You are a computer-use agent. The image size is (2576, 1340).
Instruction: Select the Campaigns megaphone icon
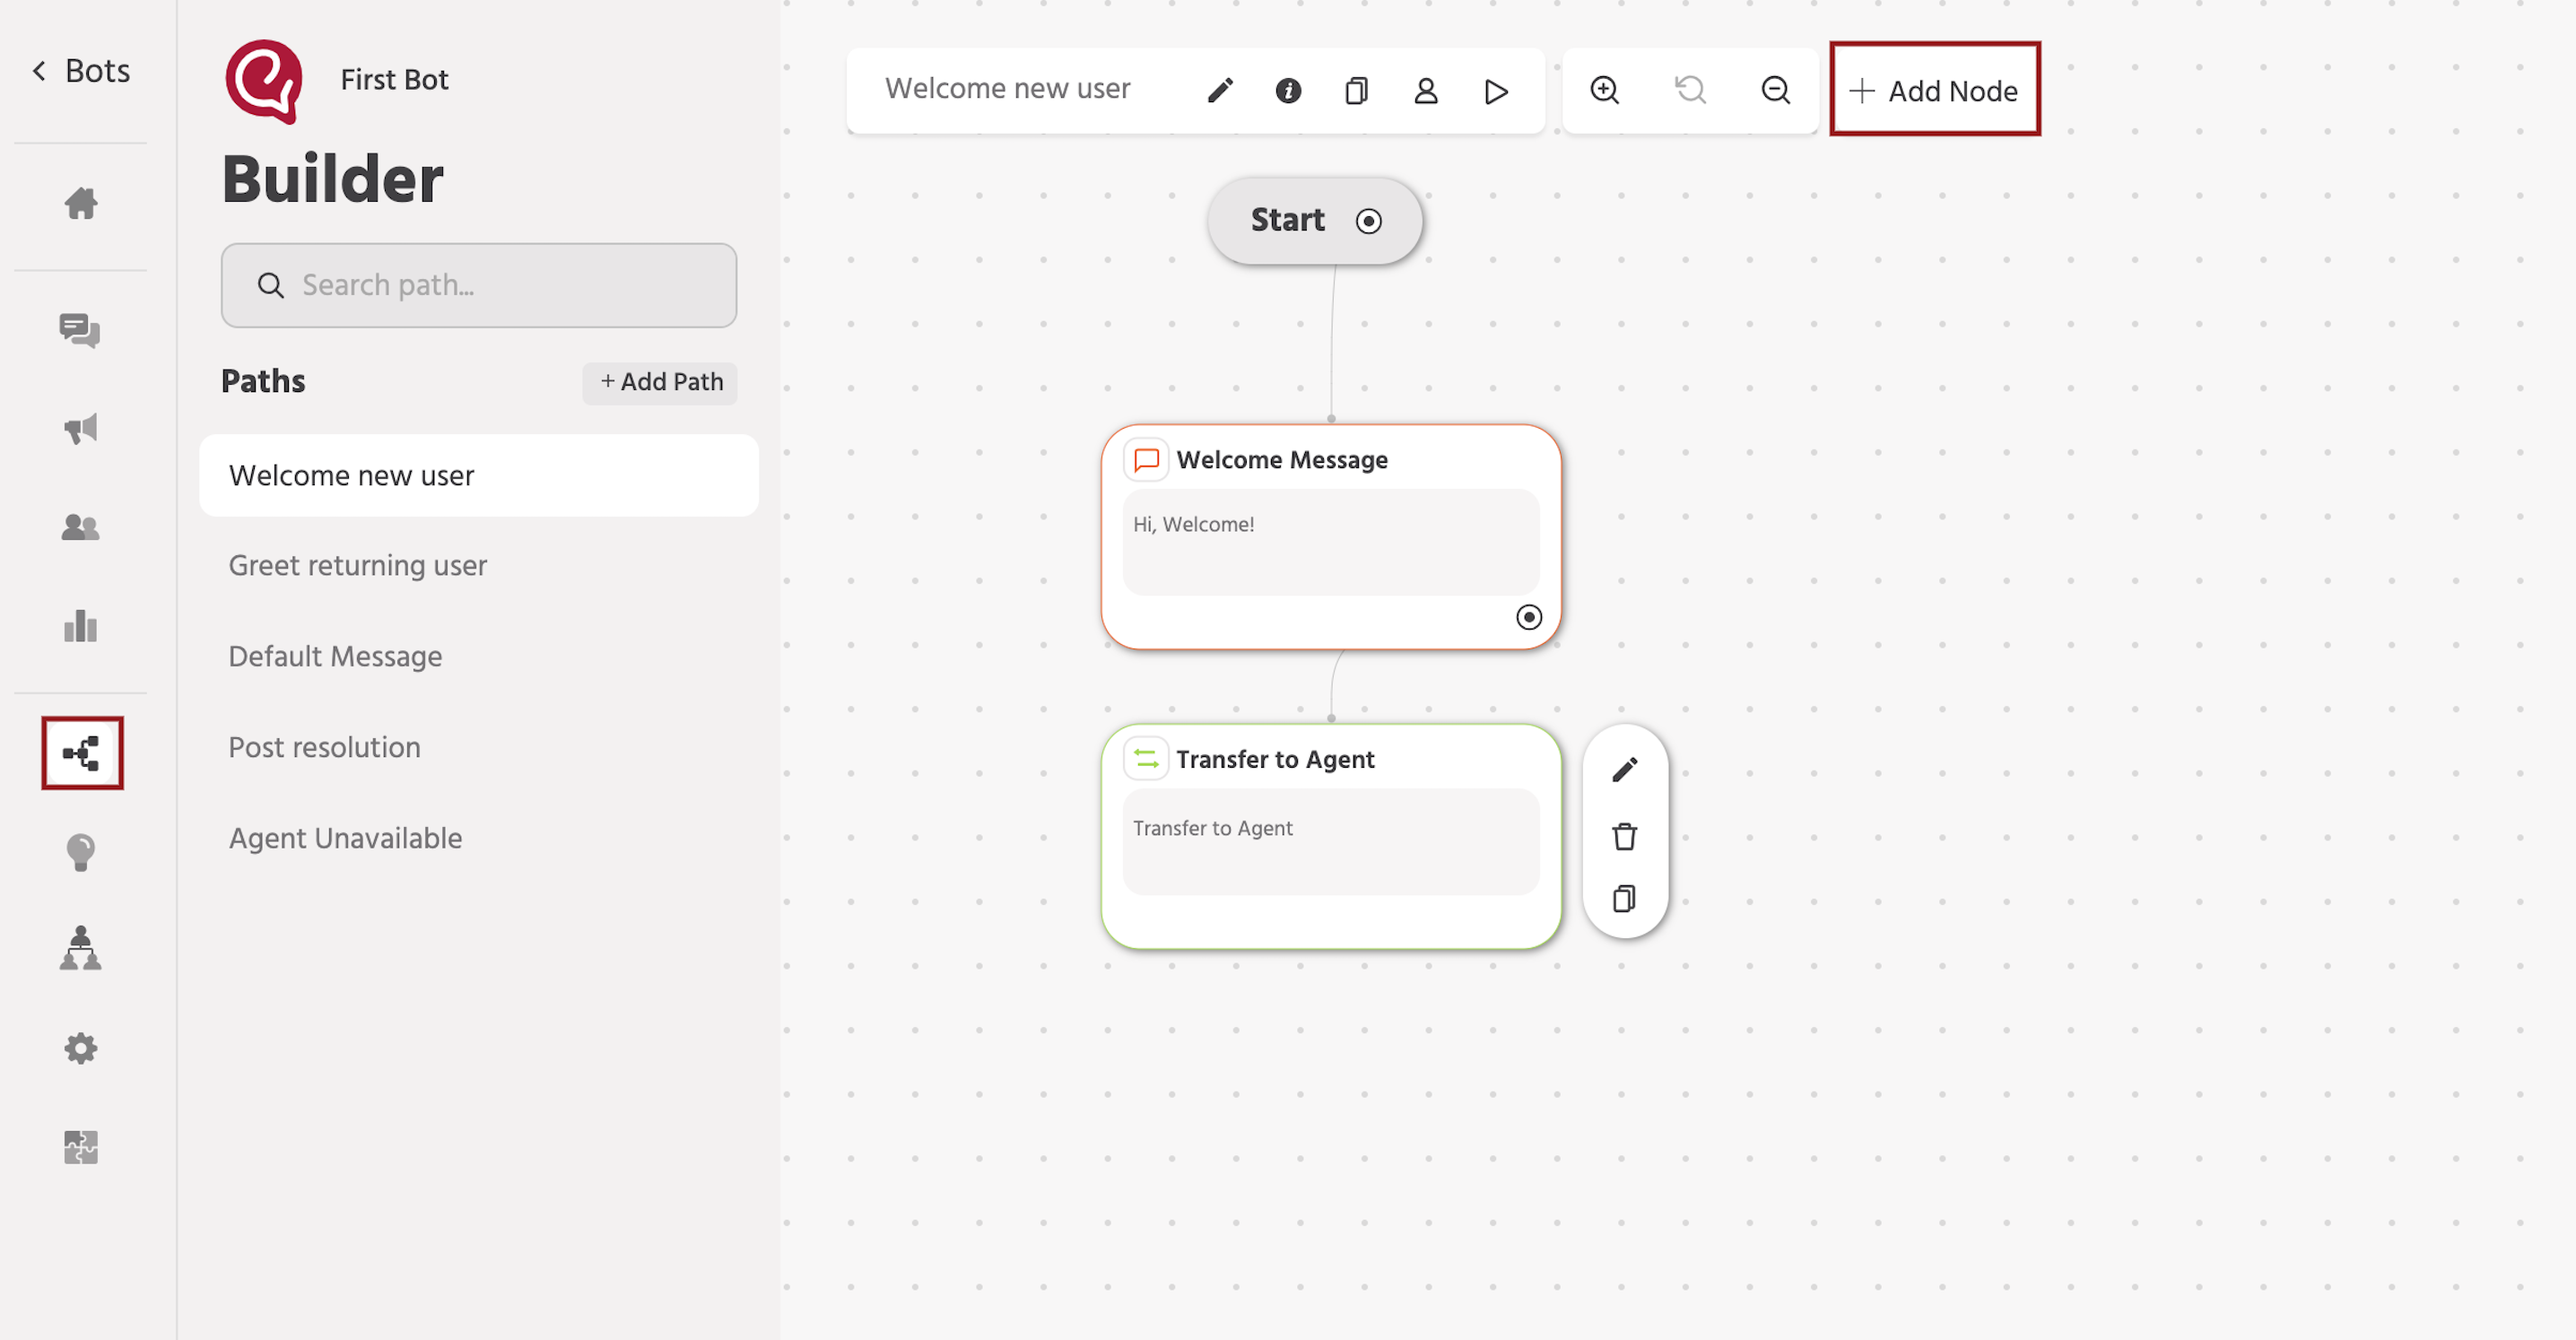(80, 428)
